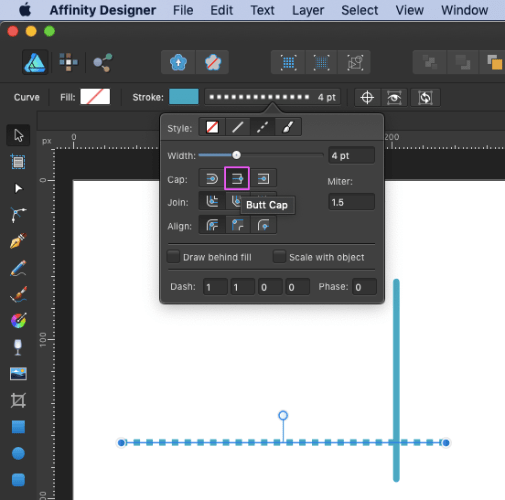Click the Synchronize Defaults flower icon
Viewport: 505px width, 500px height.
(178, 62)
